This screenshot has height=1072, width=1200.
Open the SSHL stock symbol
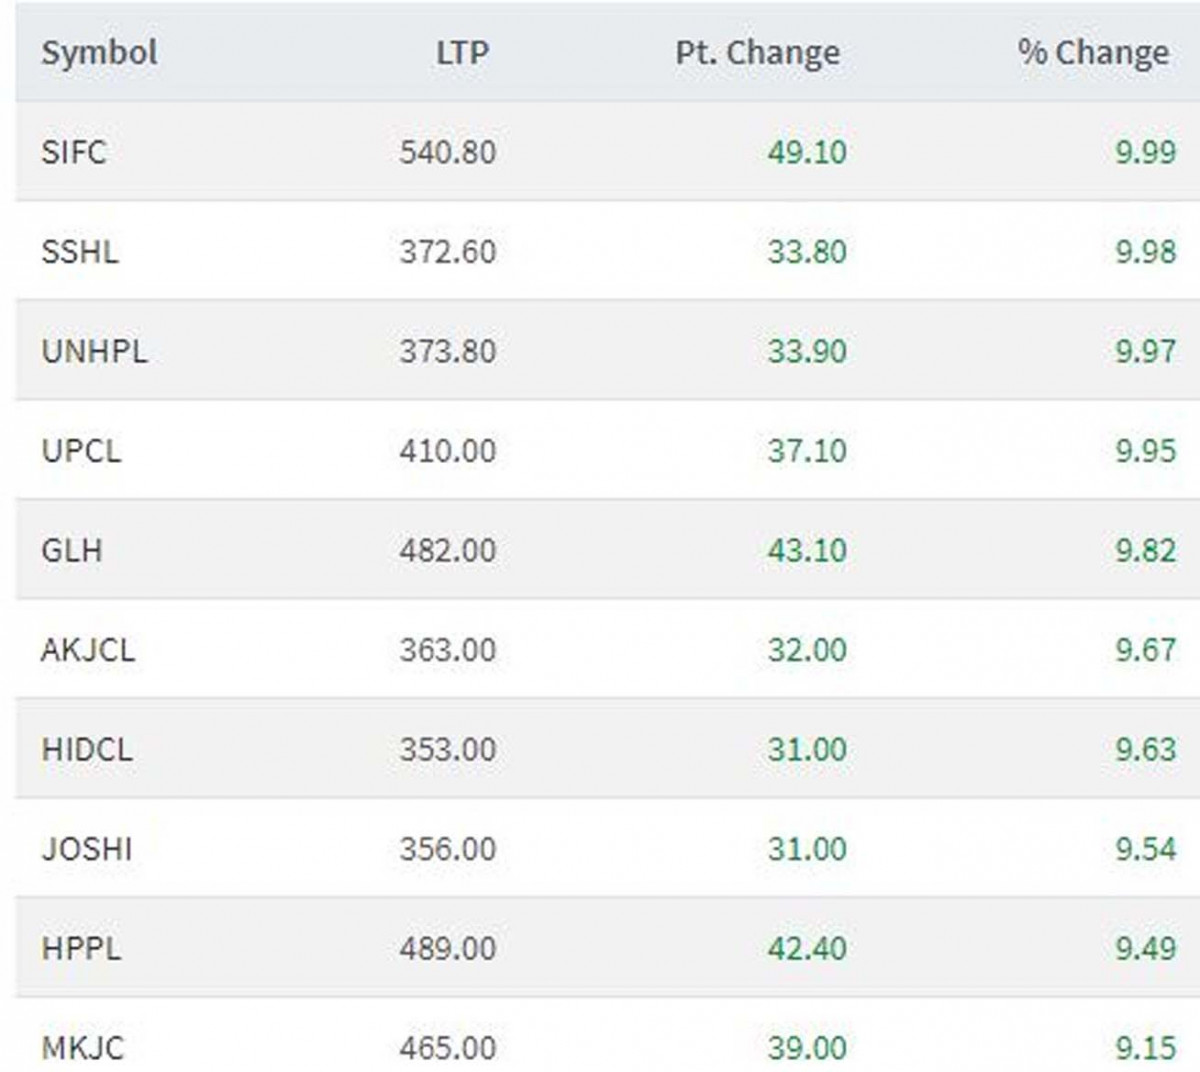(x=79, y=251)
